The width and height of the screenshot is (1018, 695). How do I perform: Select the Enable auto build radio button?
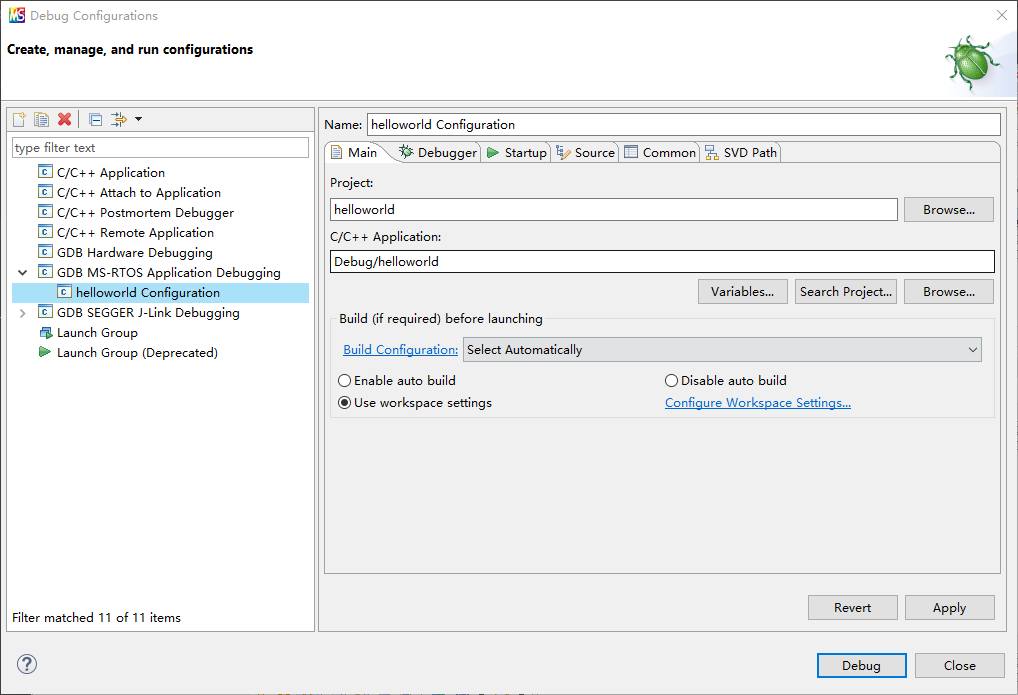[345, 381]
